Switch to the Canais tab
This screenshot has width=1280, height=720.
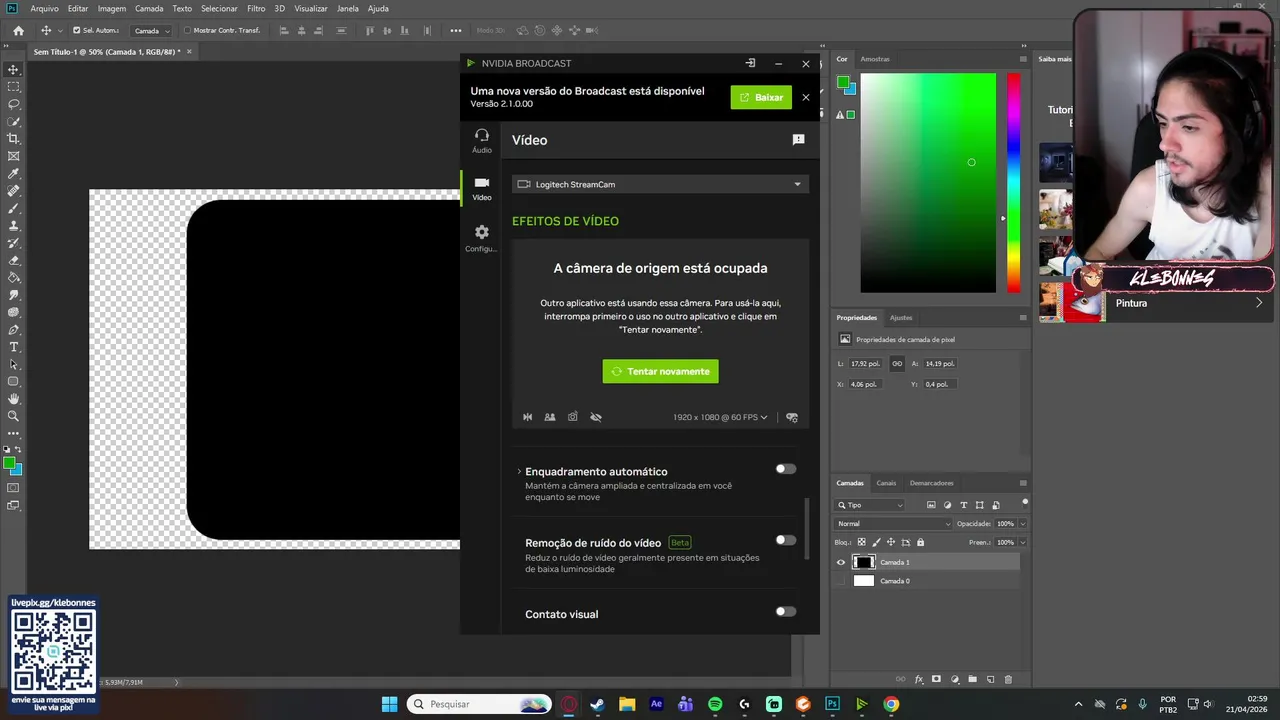click(886, 483)
